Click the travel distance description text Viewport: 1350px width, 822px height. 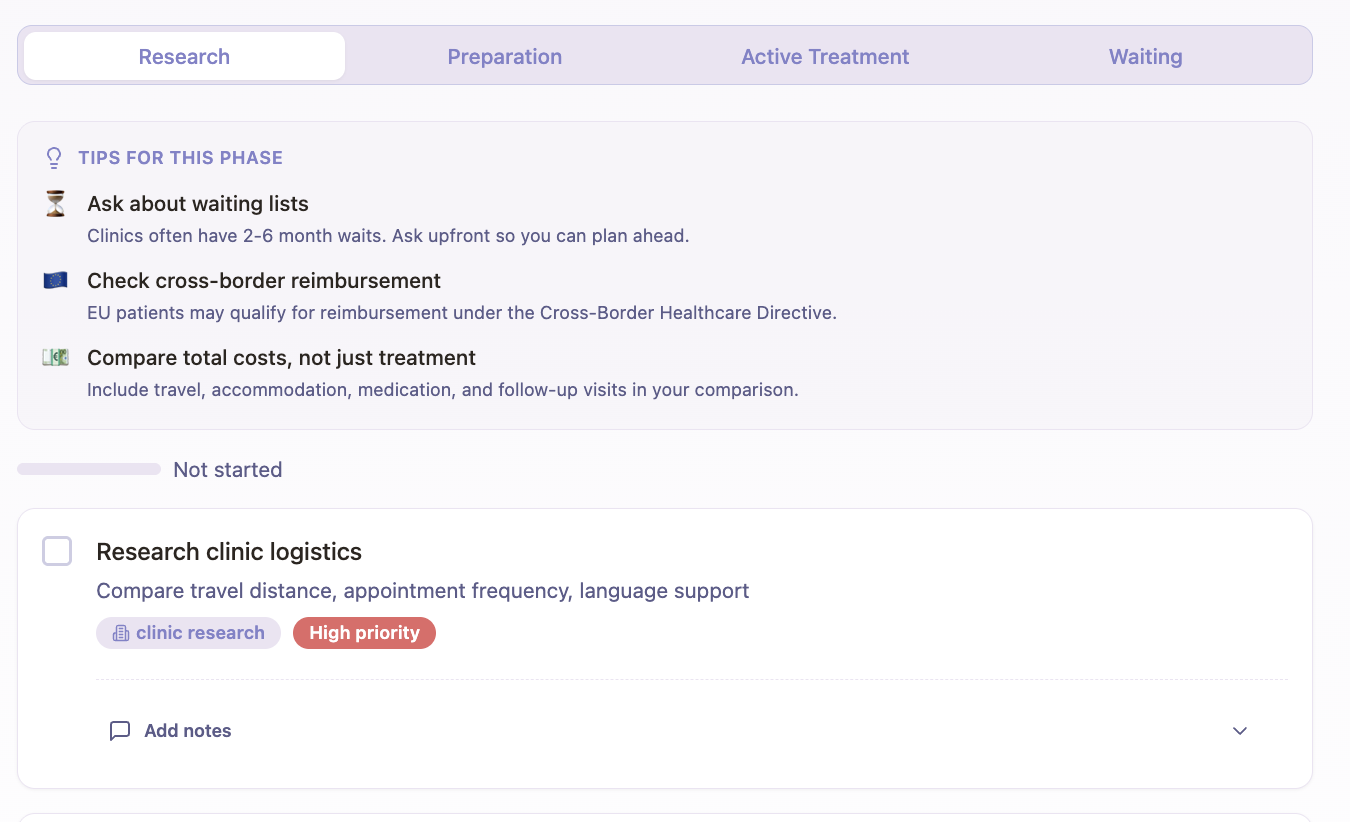coord(422,590)
